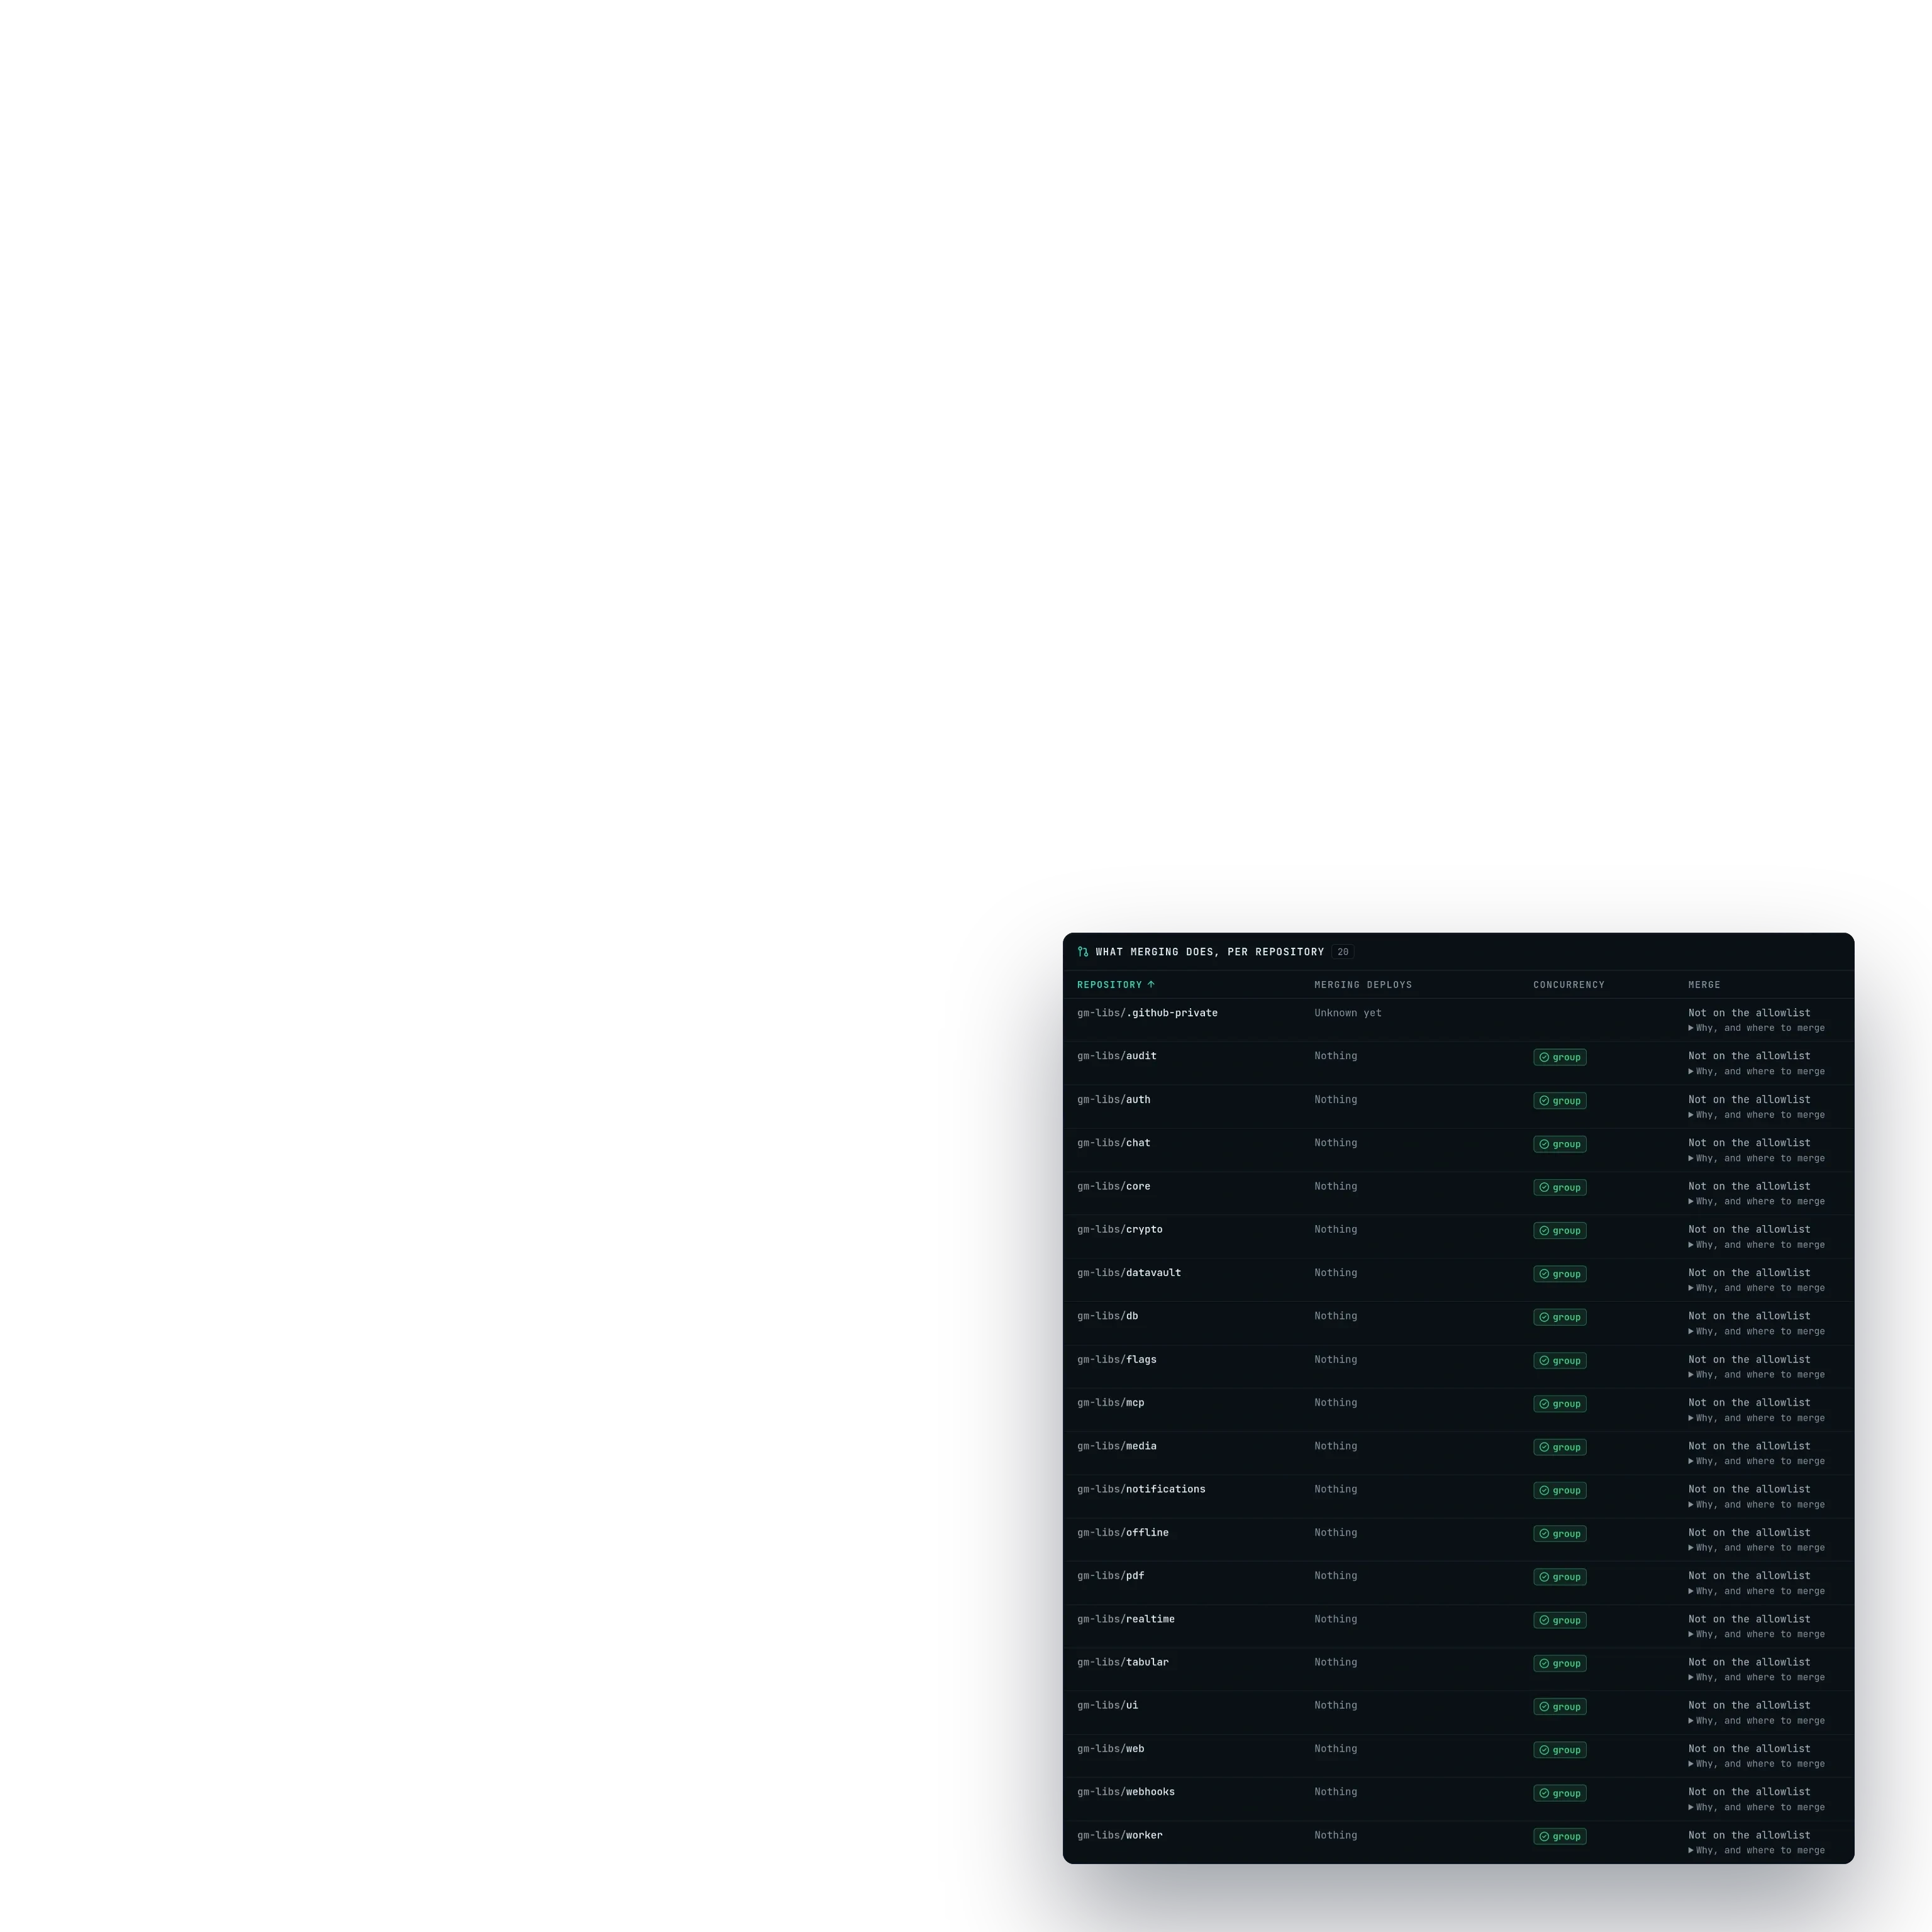Screen dimensions: 1932x1932
Task: Click the group badge in the offline row
Action: (1559, 1534)
